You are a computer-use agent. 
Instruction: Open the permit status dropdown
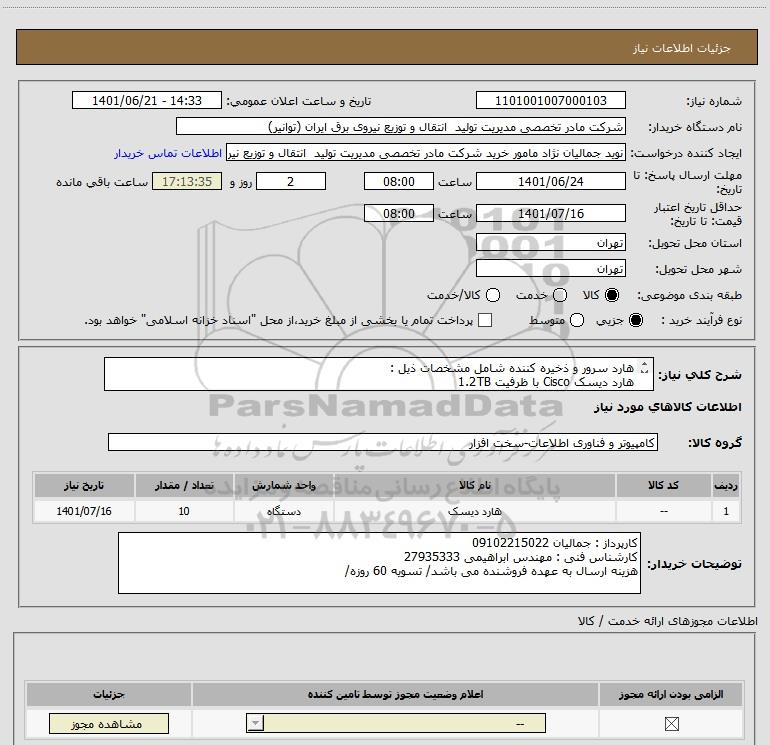click(x=396, y=723)
